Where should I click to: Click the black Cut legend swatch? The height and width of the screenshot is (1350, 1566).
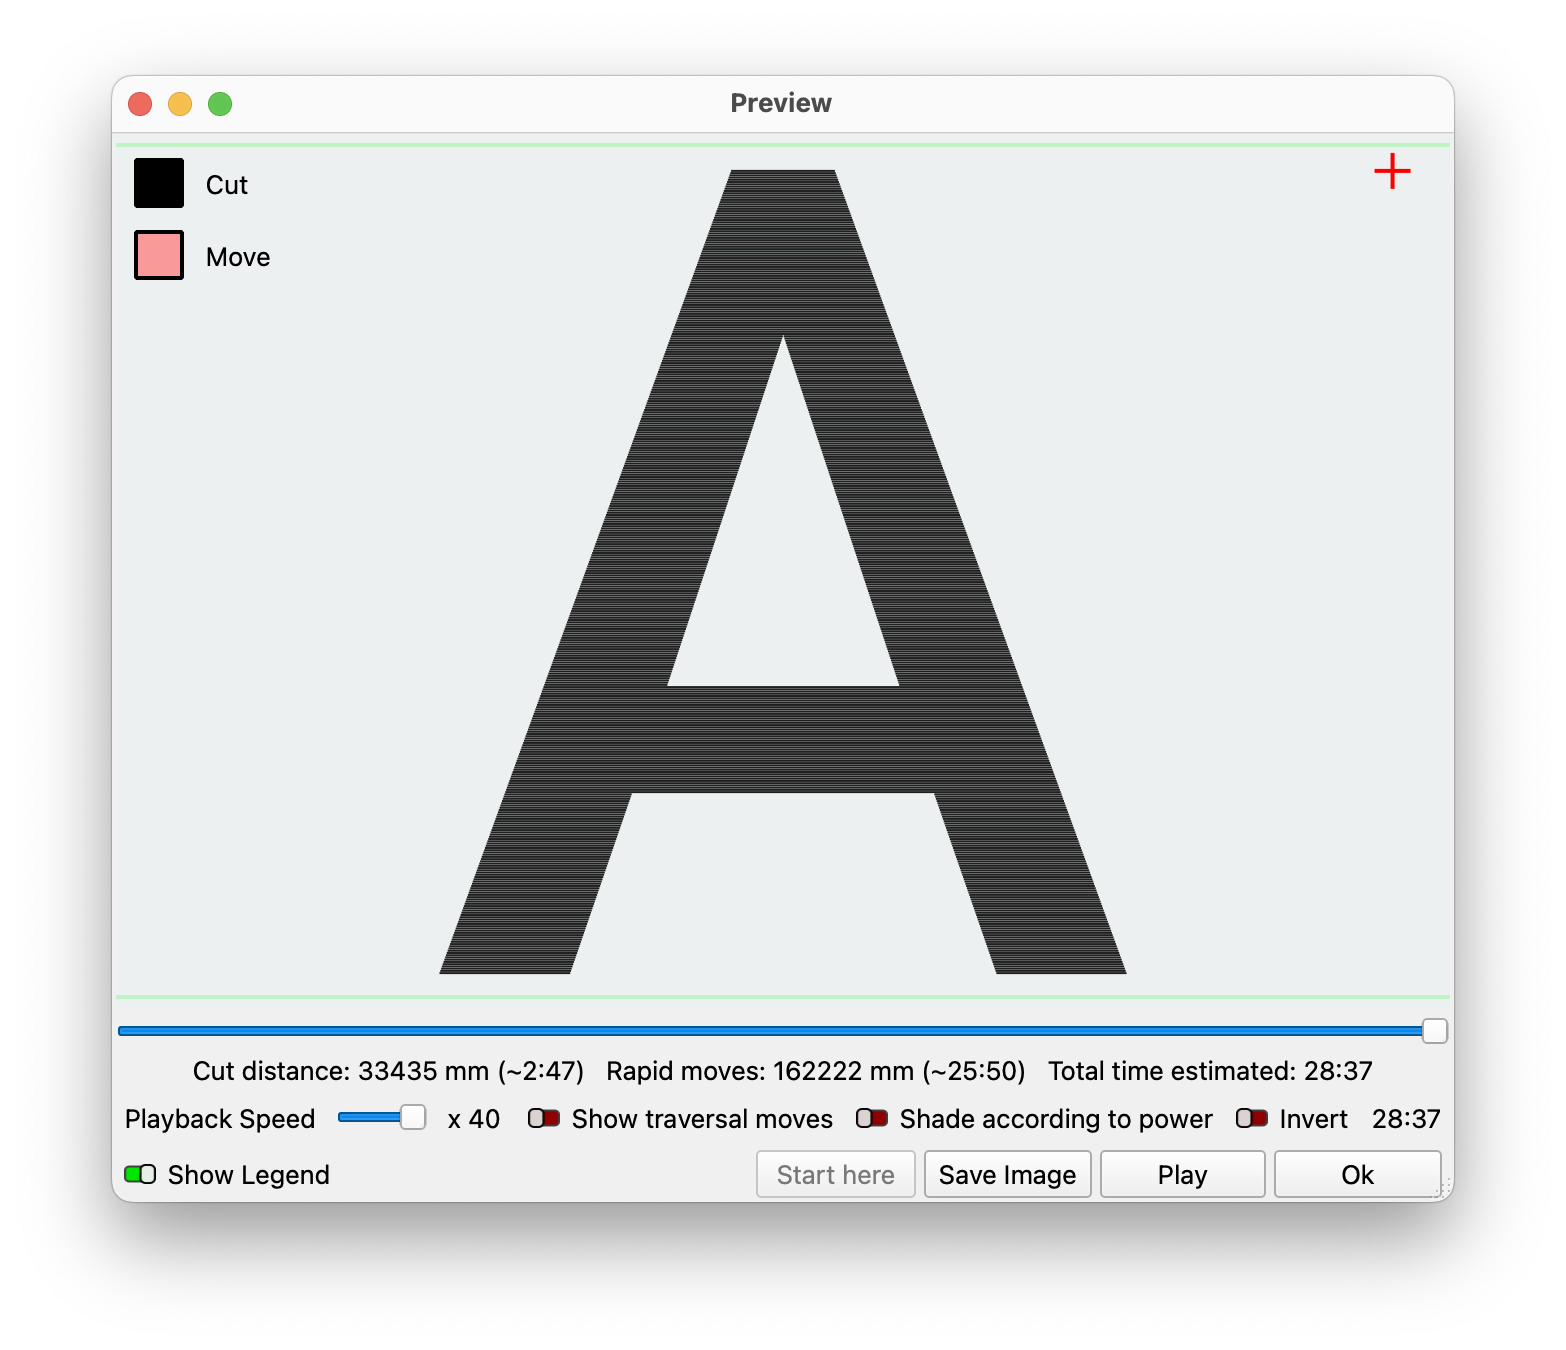click(x=159, y=184)
